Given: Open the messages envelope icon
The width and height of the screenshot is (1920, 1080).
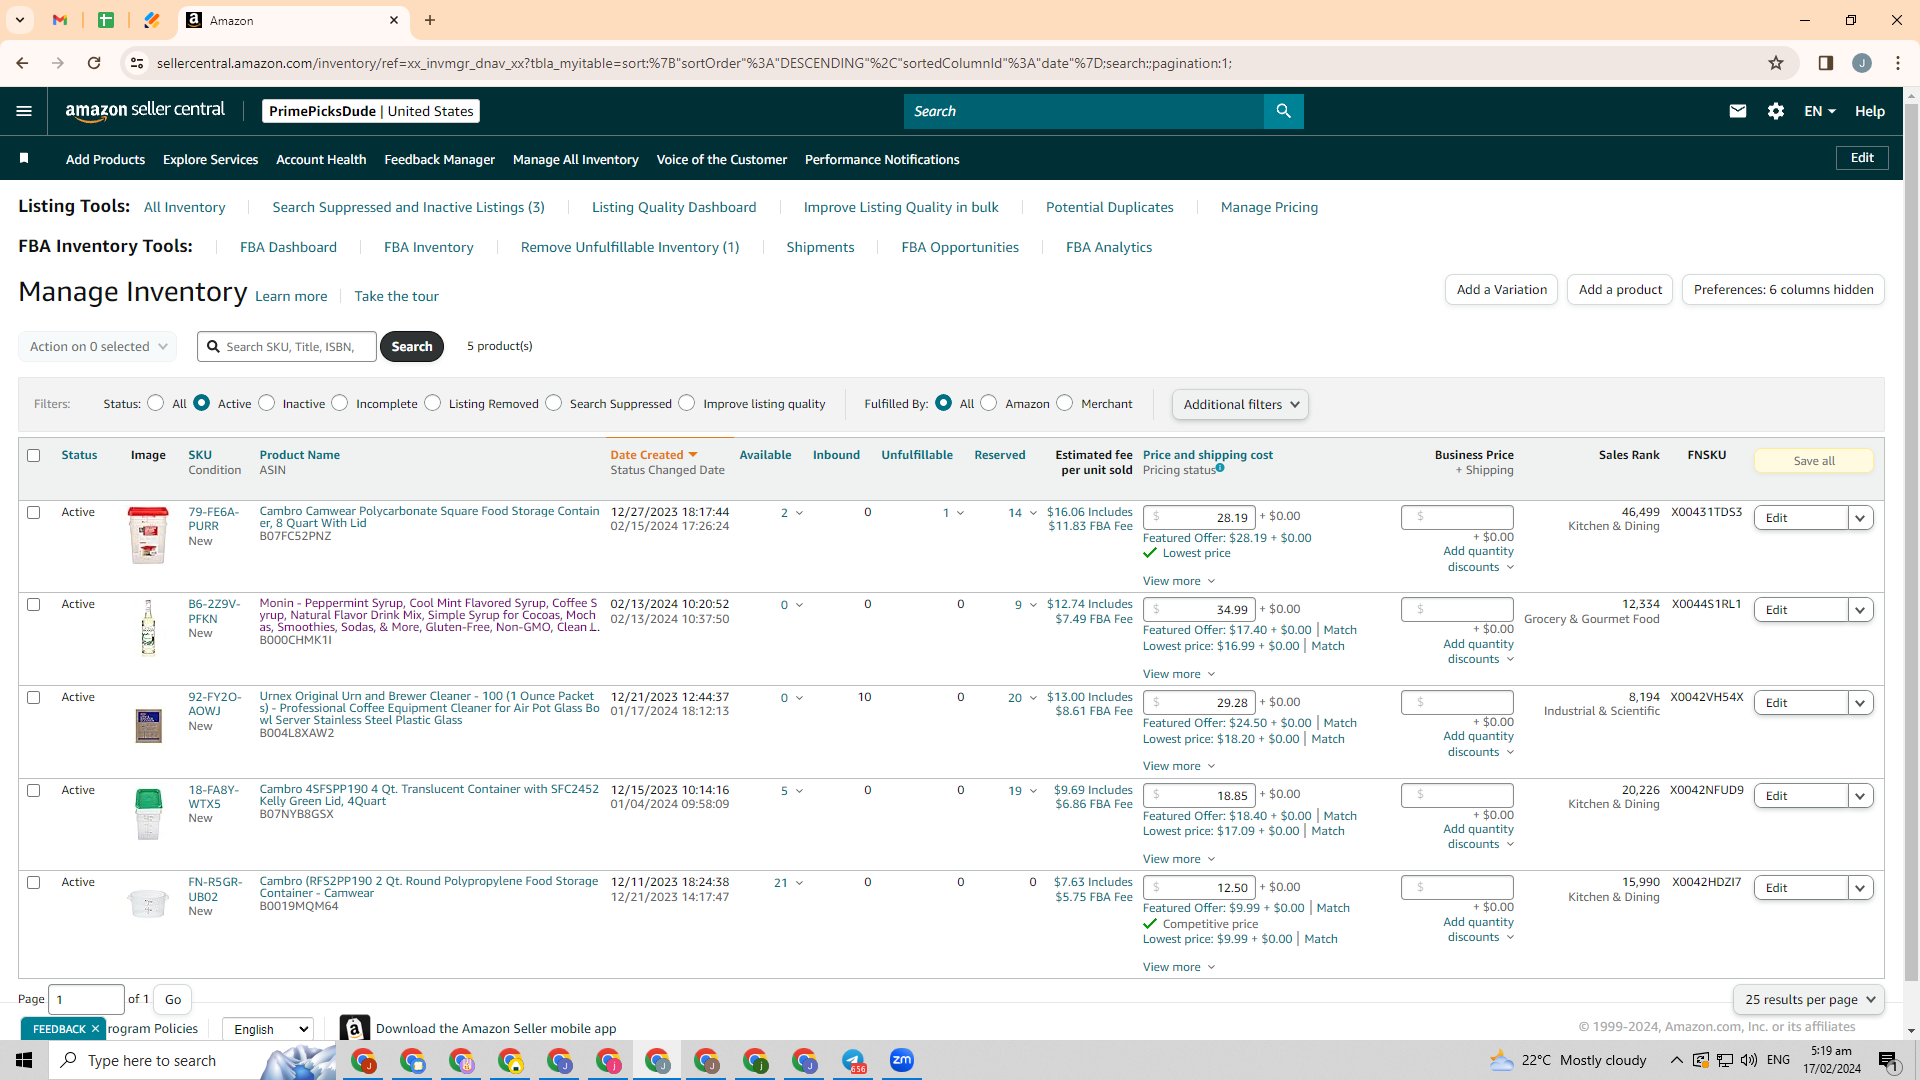Looking at the screenshot, I should click(x=1738, y=111).
